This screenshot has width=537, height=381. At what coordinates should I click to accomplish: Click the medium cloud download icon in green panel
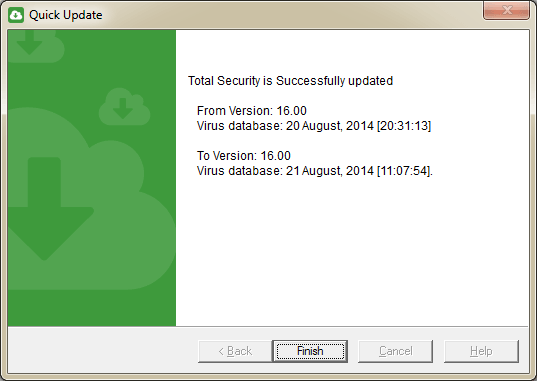pyautogui.click(x=124, y=107)
